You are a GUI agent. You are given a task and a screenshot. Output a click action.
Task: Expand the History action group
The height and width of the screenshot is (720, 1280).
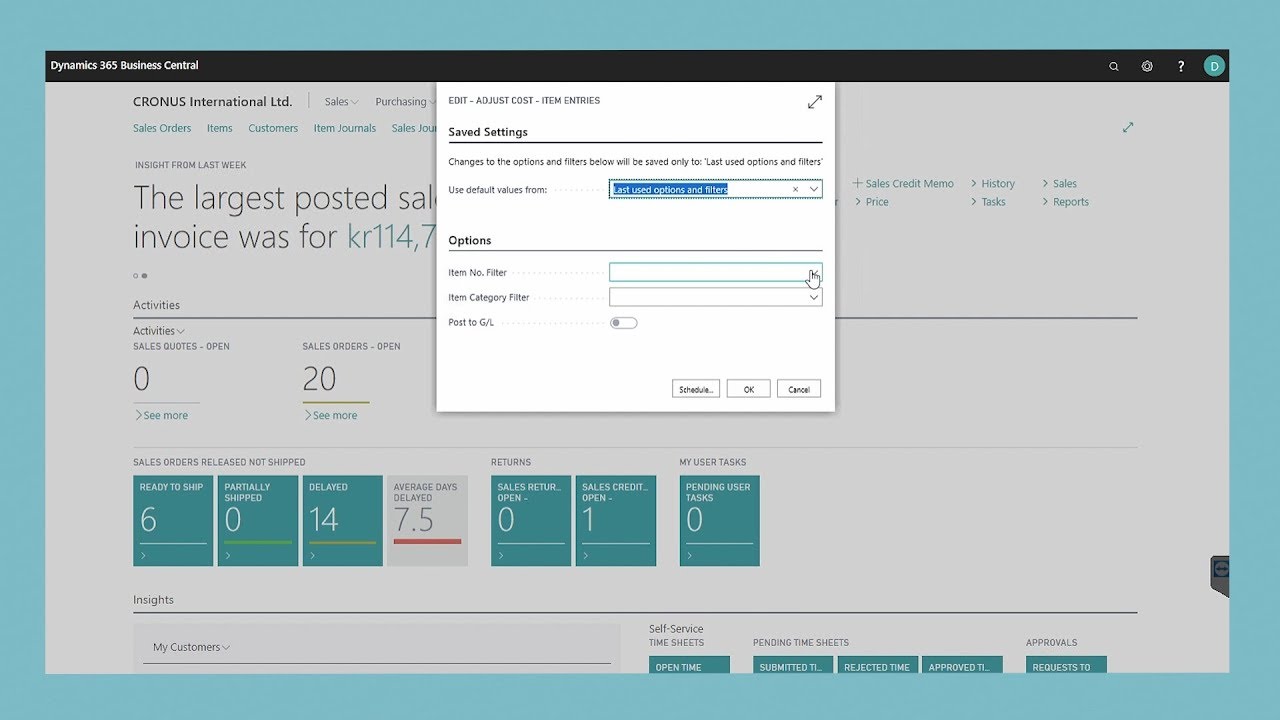click(993, 184)
